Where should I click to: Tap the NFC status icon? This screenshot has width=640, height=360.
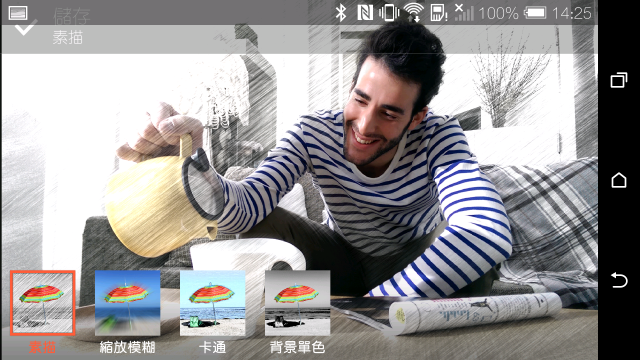click(x=364, y=13)
